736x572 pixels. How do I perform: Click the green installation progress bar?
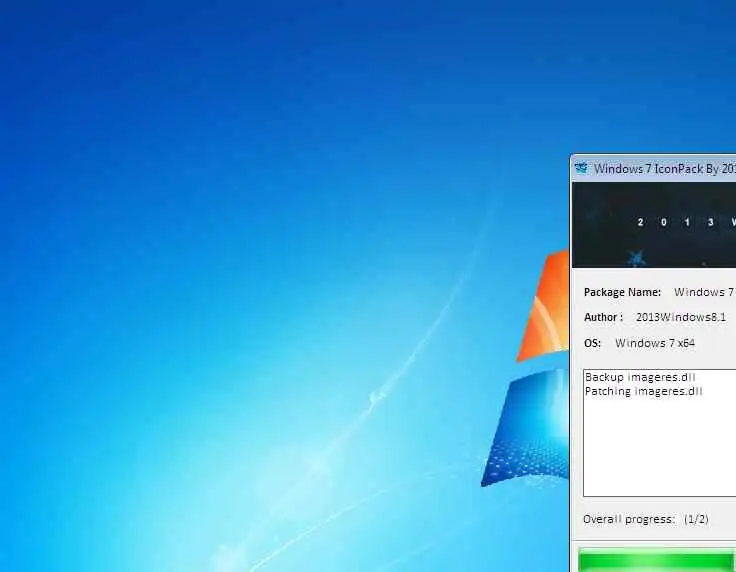[x=657, y=561]
